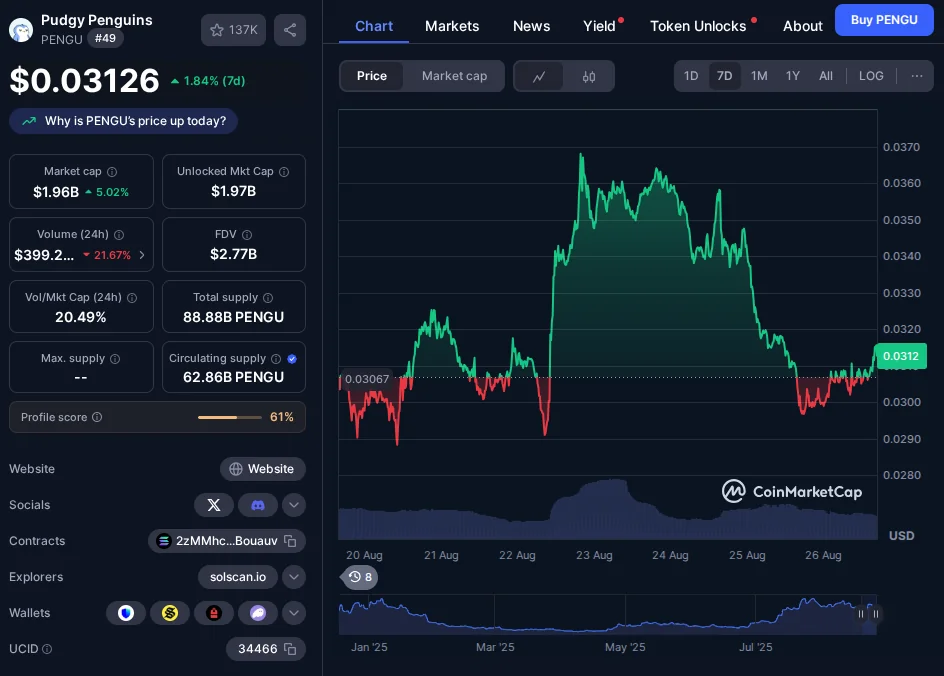Switch chart to line view
Screen dimensions: 944x676
539,76
